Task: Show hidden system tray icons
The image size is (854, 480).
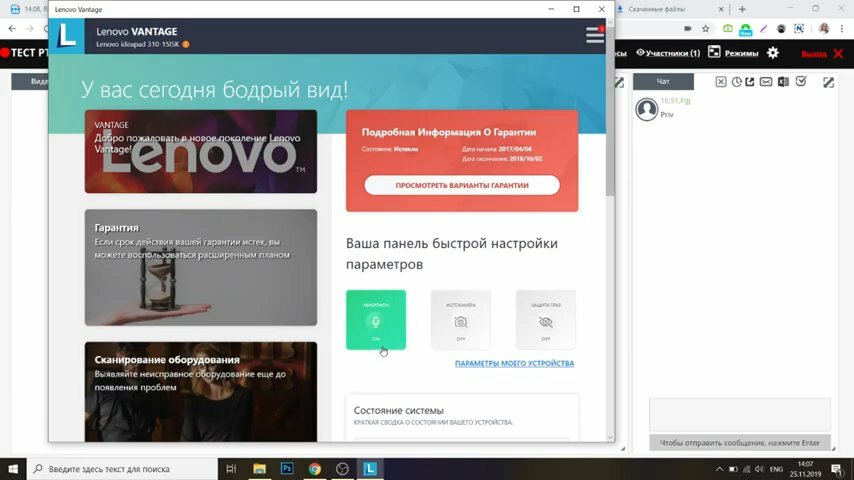Action: (x=719, y=469)
